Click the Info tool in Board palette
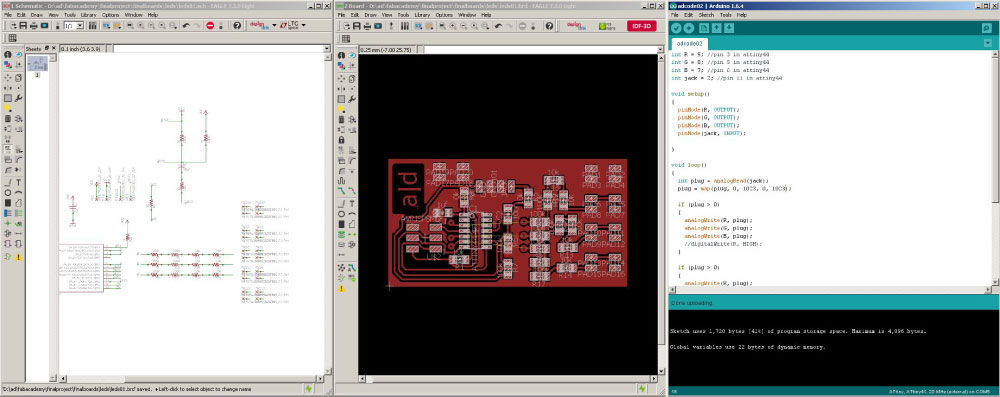 (342, 55)
